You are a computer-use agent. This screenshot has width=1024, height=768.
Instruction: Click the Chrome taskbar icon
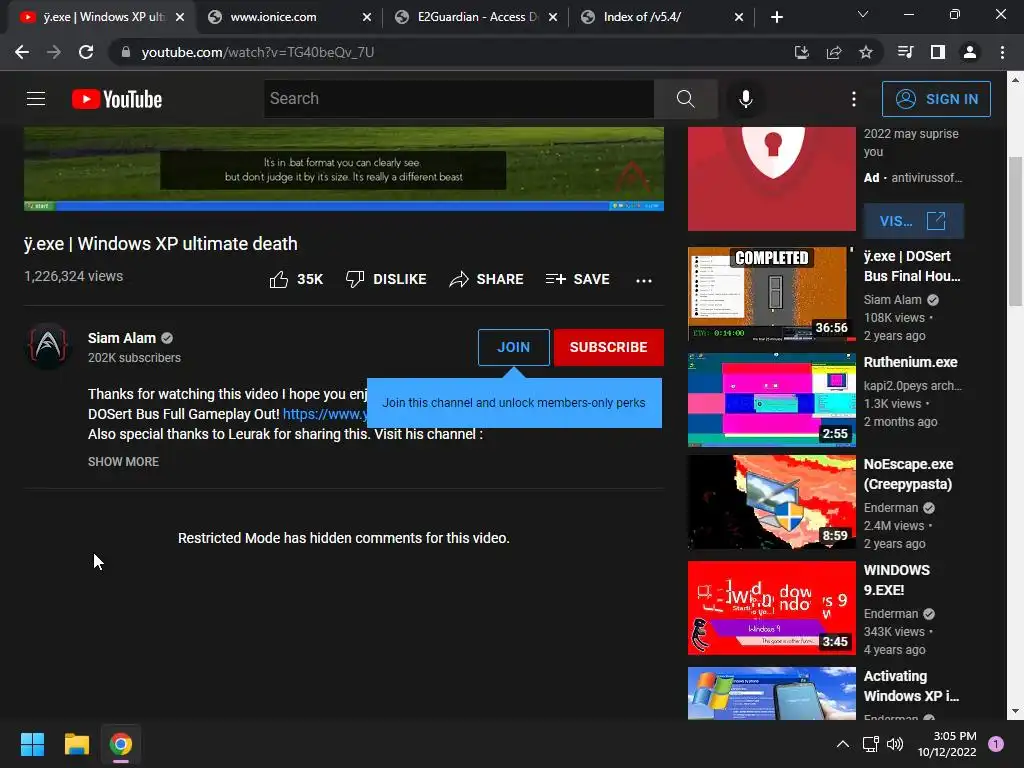click(121, 744)
